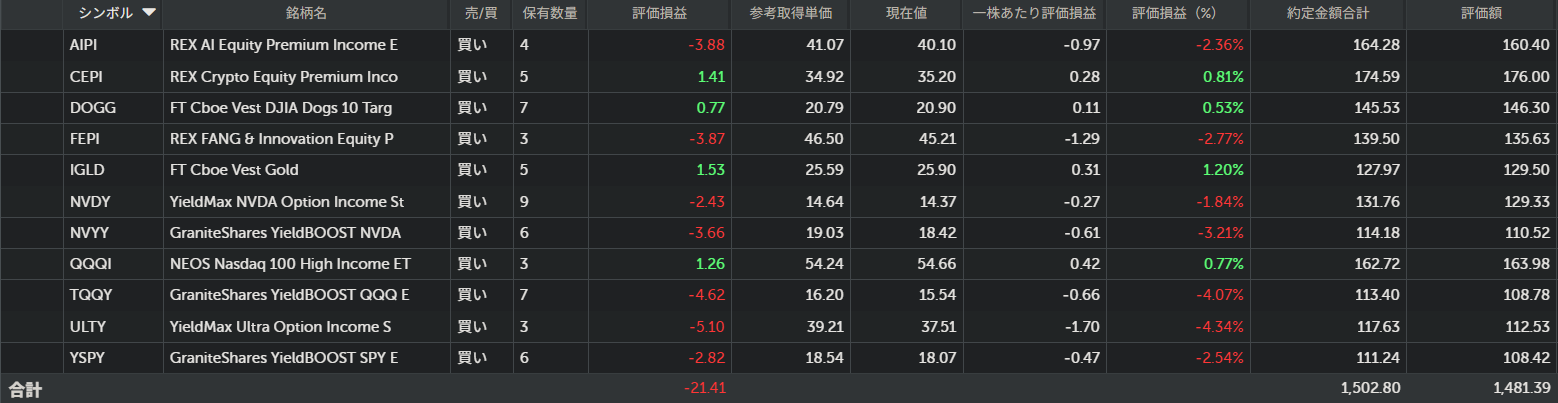The image size is (1558, 403).
Task: Select the DOGG ticker symbol
Action: [89, 108]
